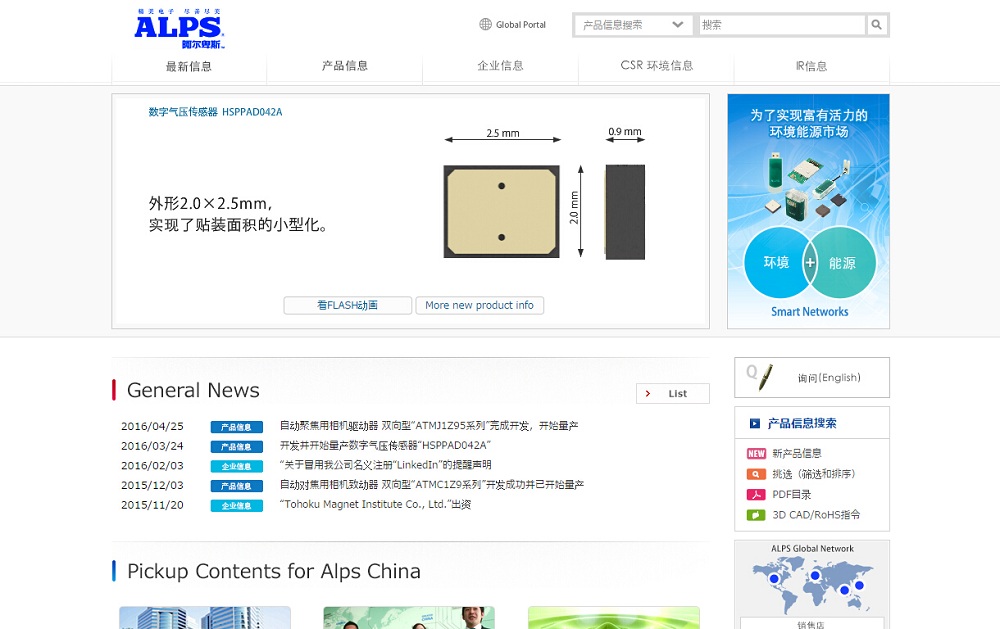This screenshot has height=629, width=1000.
Task: Click the date 2016/04/25
Action: click(x=152, y=426)
